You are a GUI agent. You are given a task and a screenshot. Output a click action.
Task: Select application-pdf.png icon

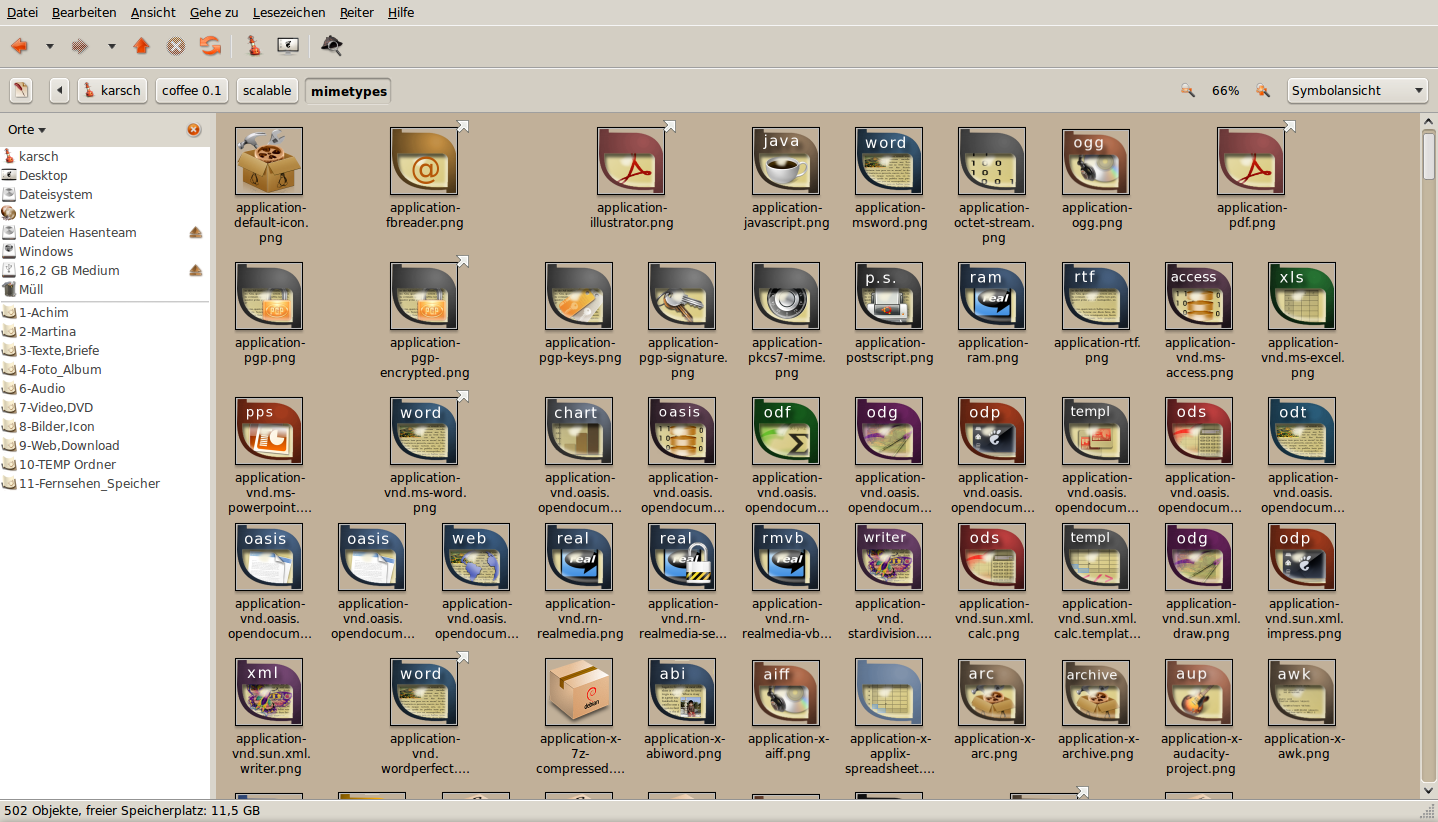1251,161
